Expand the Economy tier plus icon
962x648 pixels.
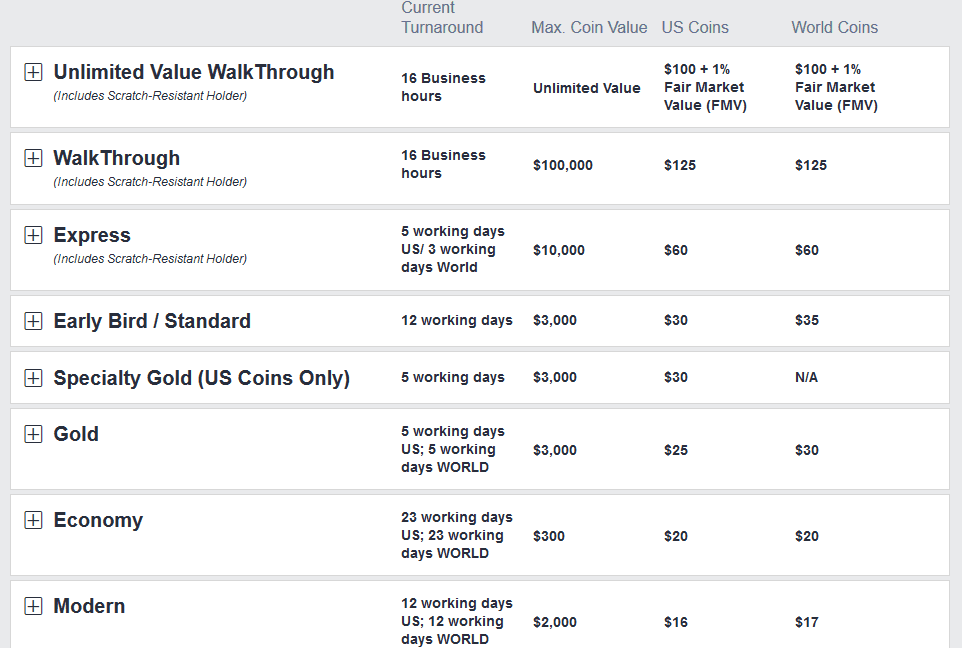tap(33, 520)
